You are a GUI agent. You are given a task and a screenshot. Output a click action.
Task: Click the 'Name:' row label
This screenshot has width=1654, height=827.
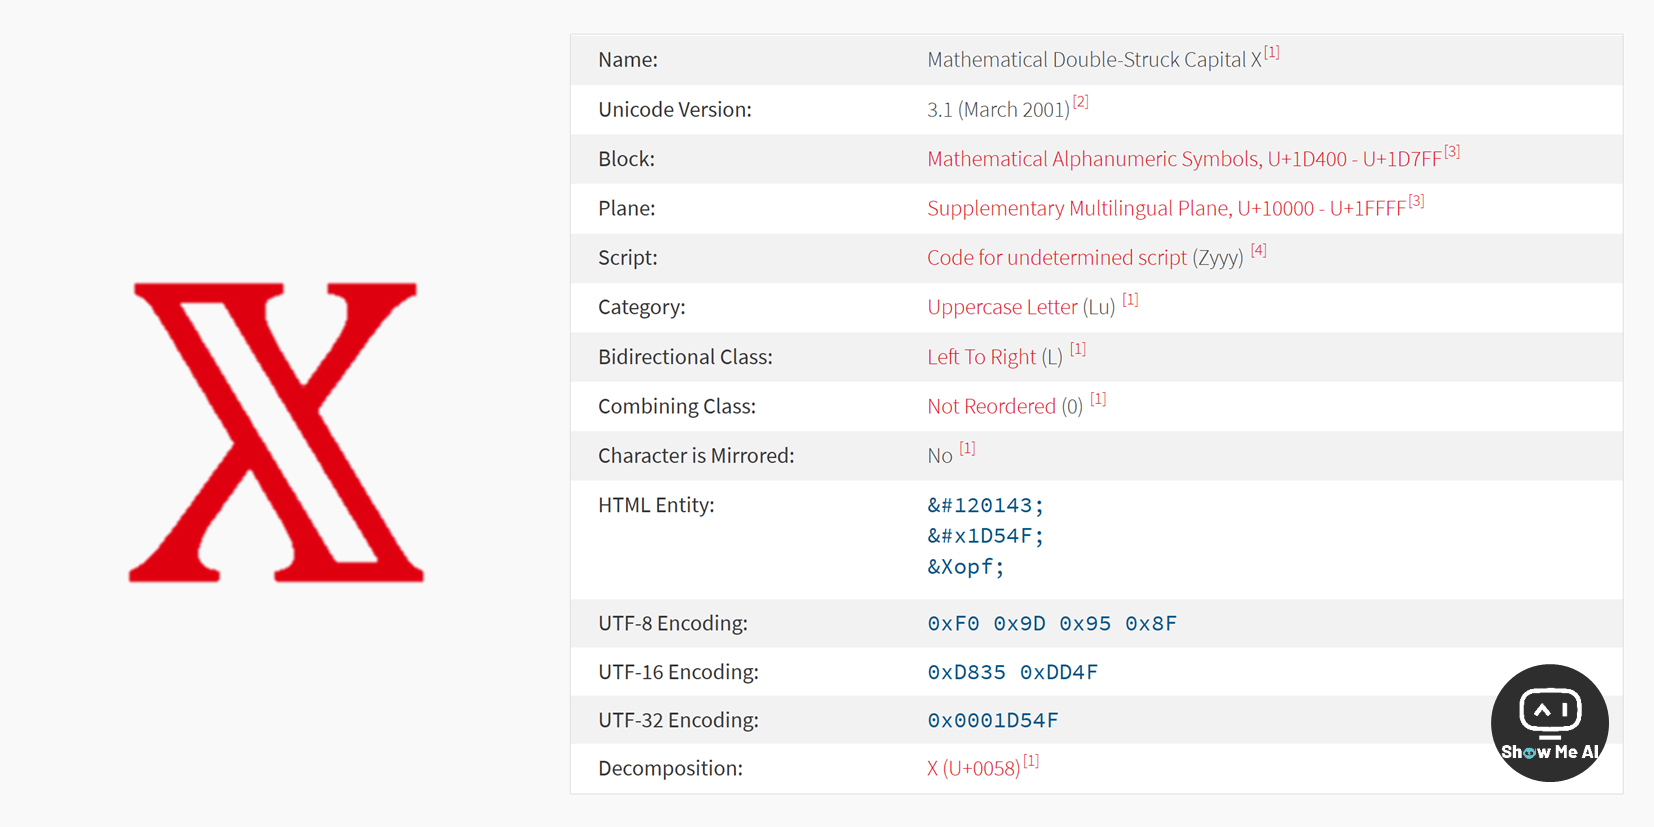(x=628, y=60)
